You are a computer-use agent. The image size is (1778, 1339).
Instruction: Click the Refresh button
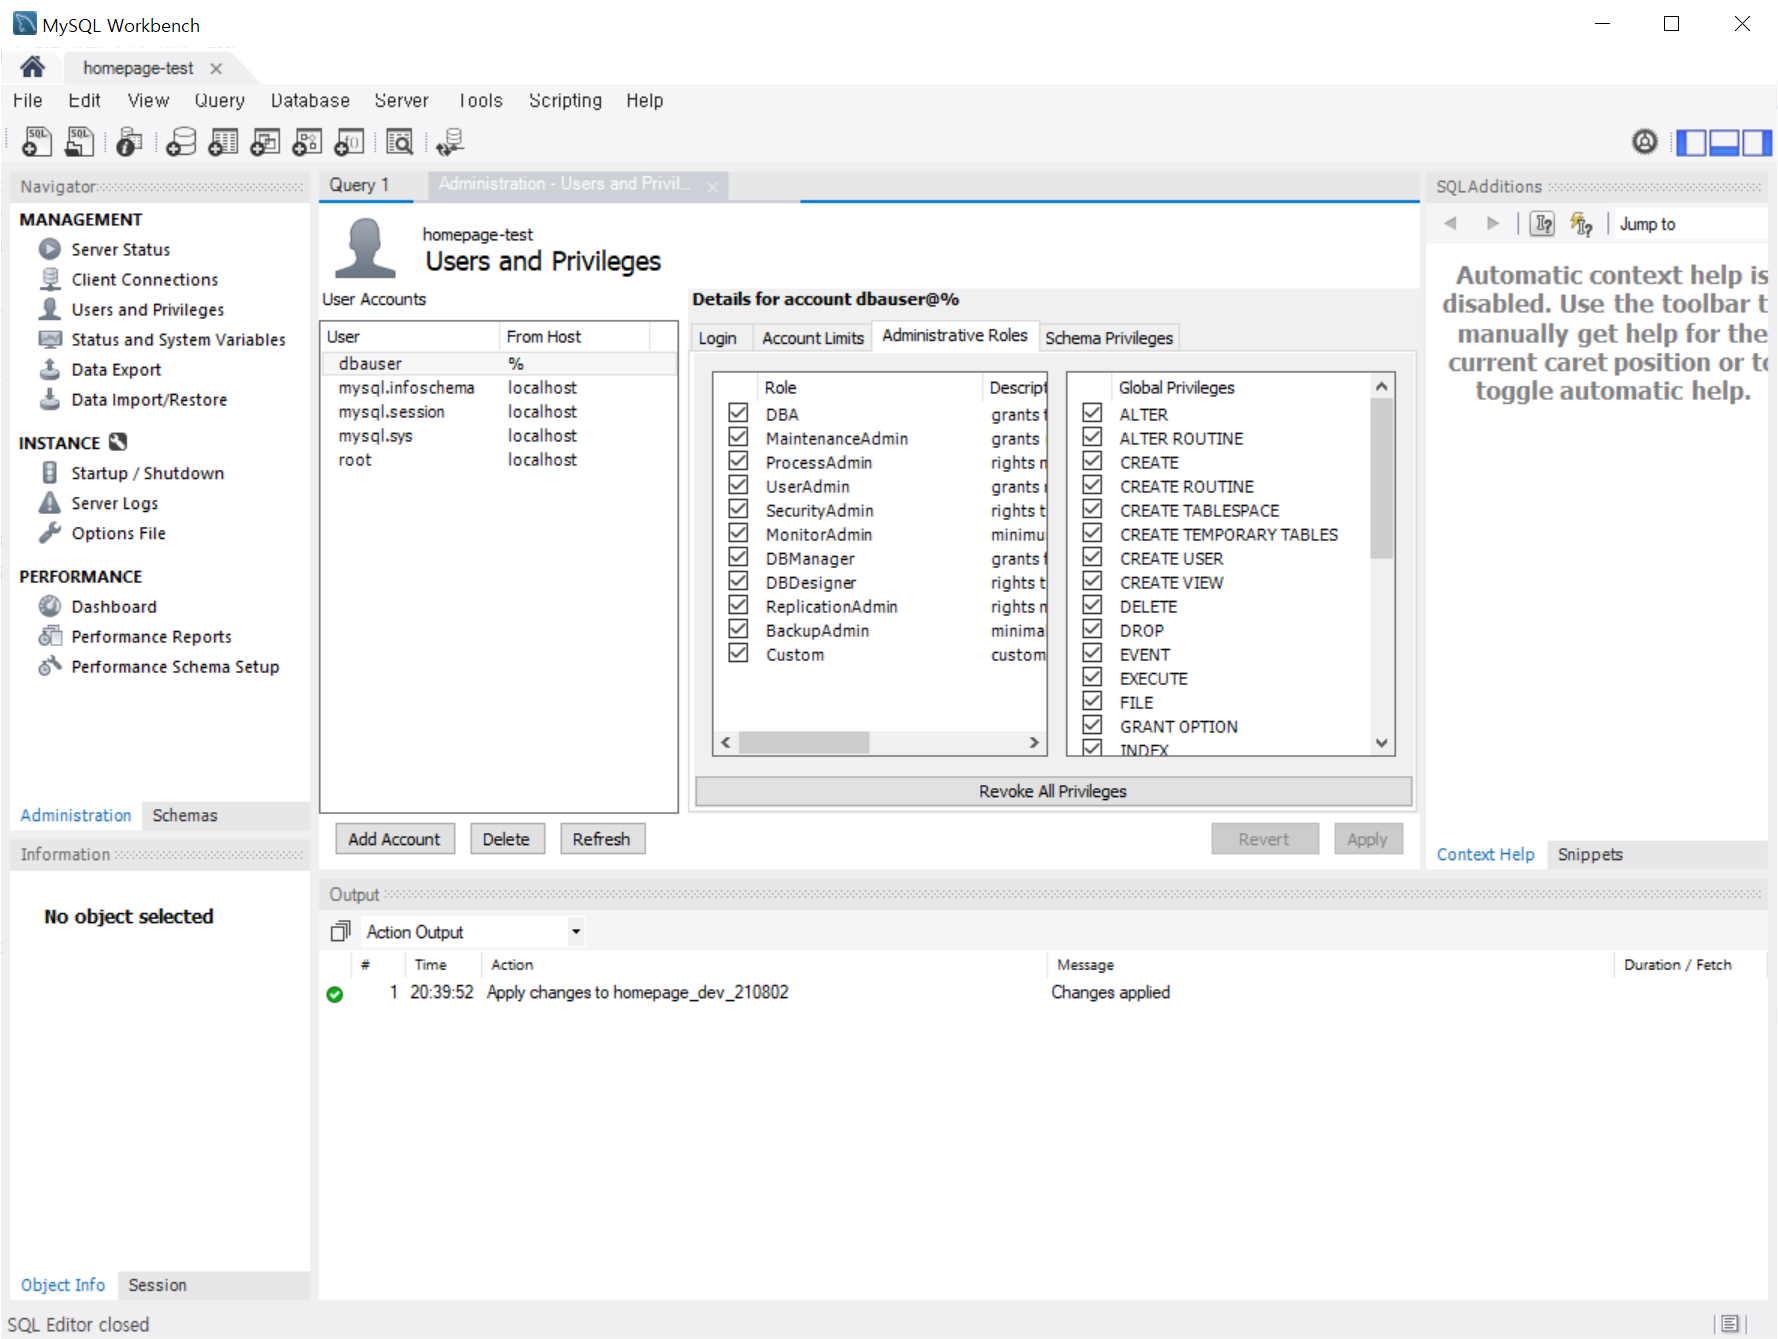tap(601, 839)
